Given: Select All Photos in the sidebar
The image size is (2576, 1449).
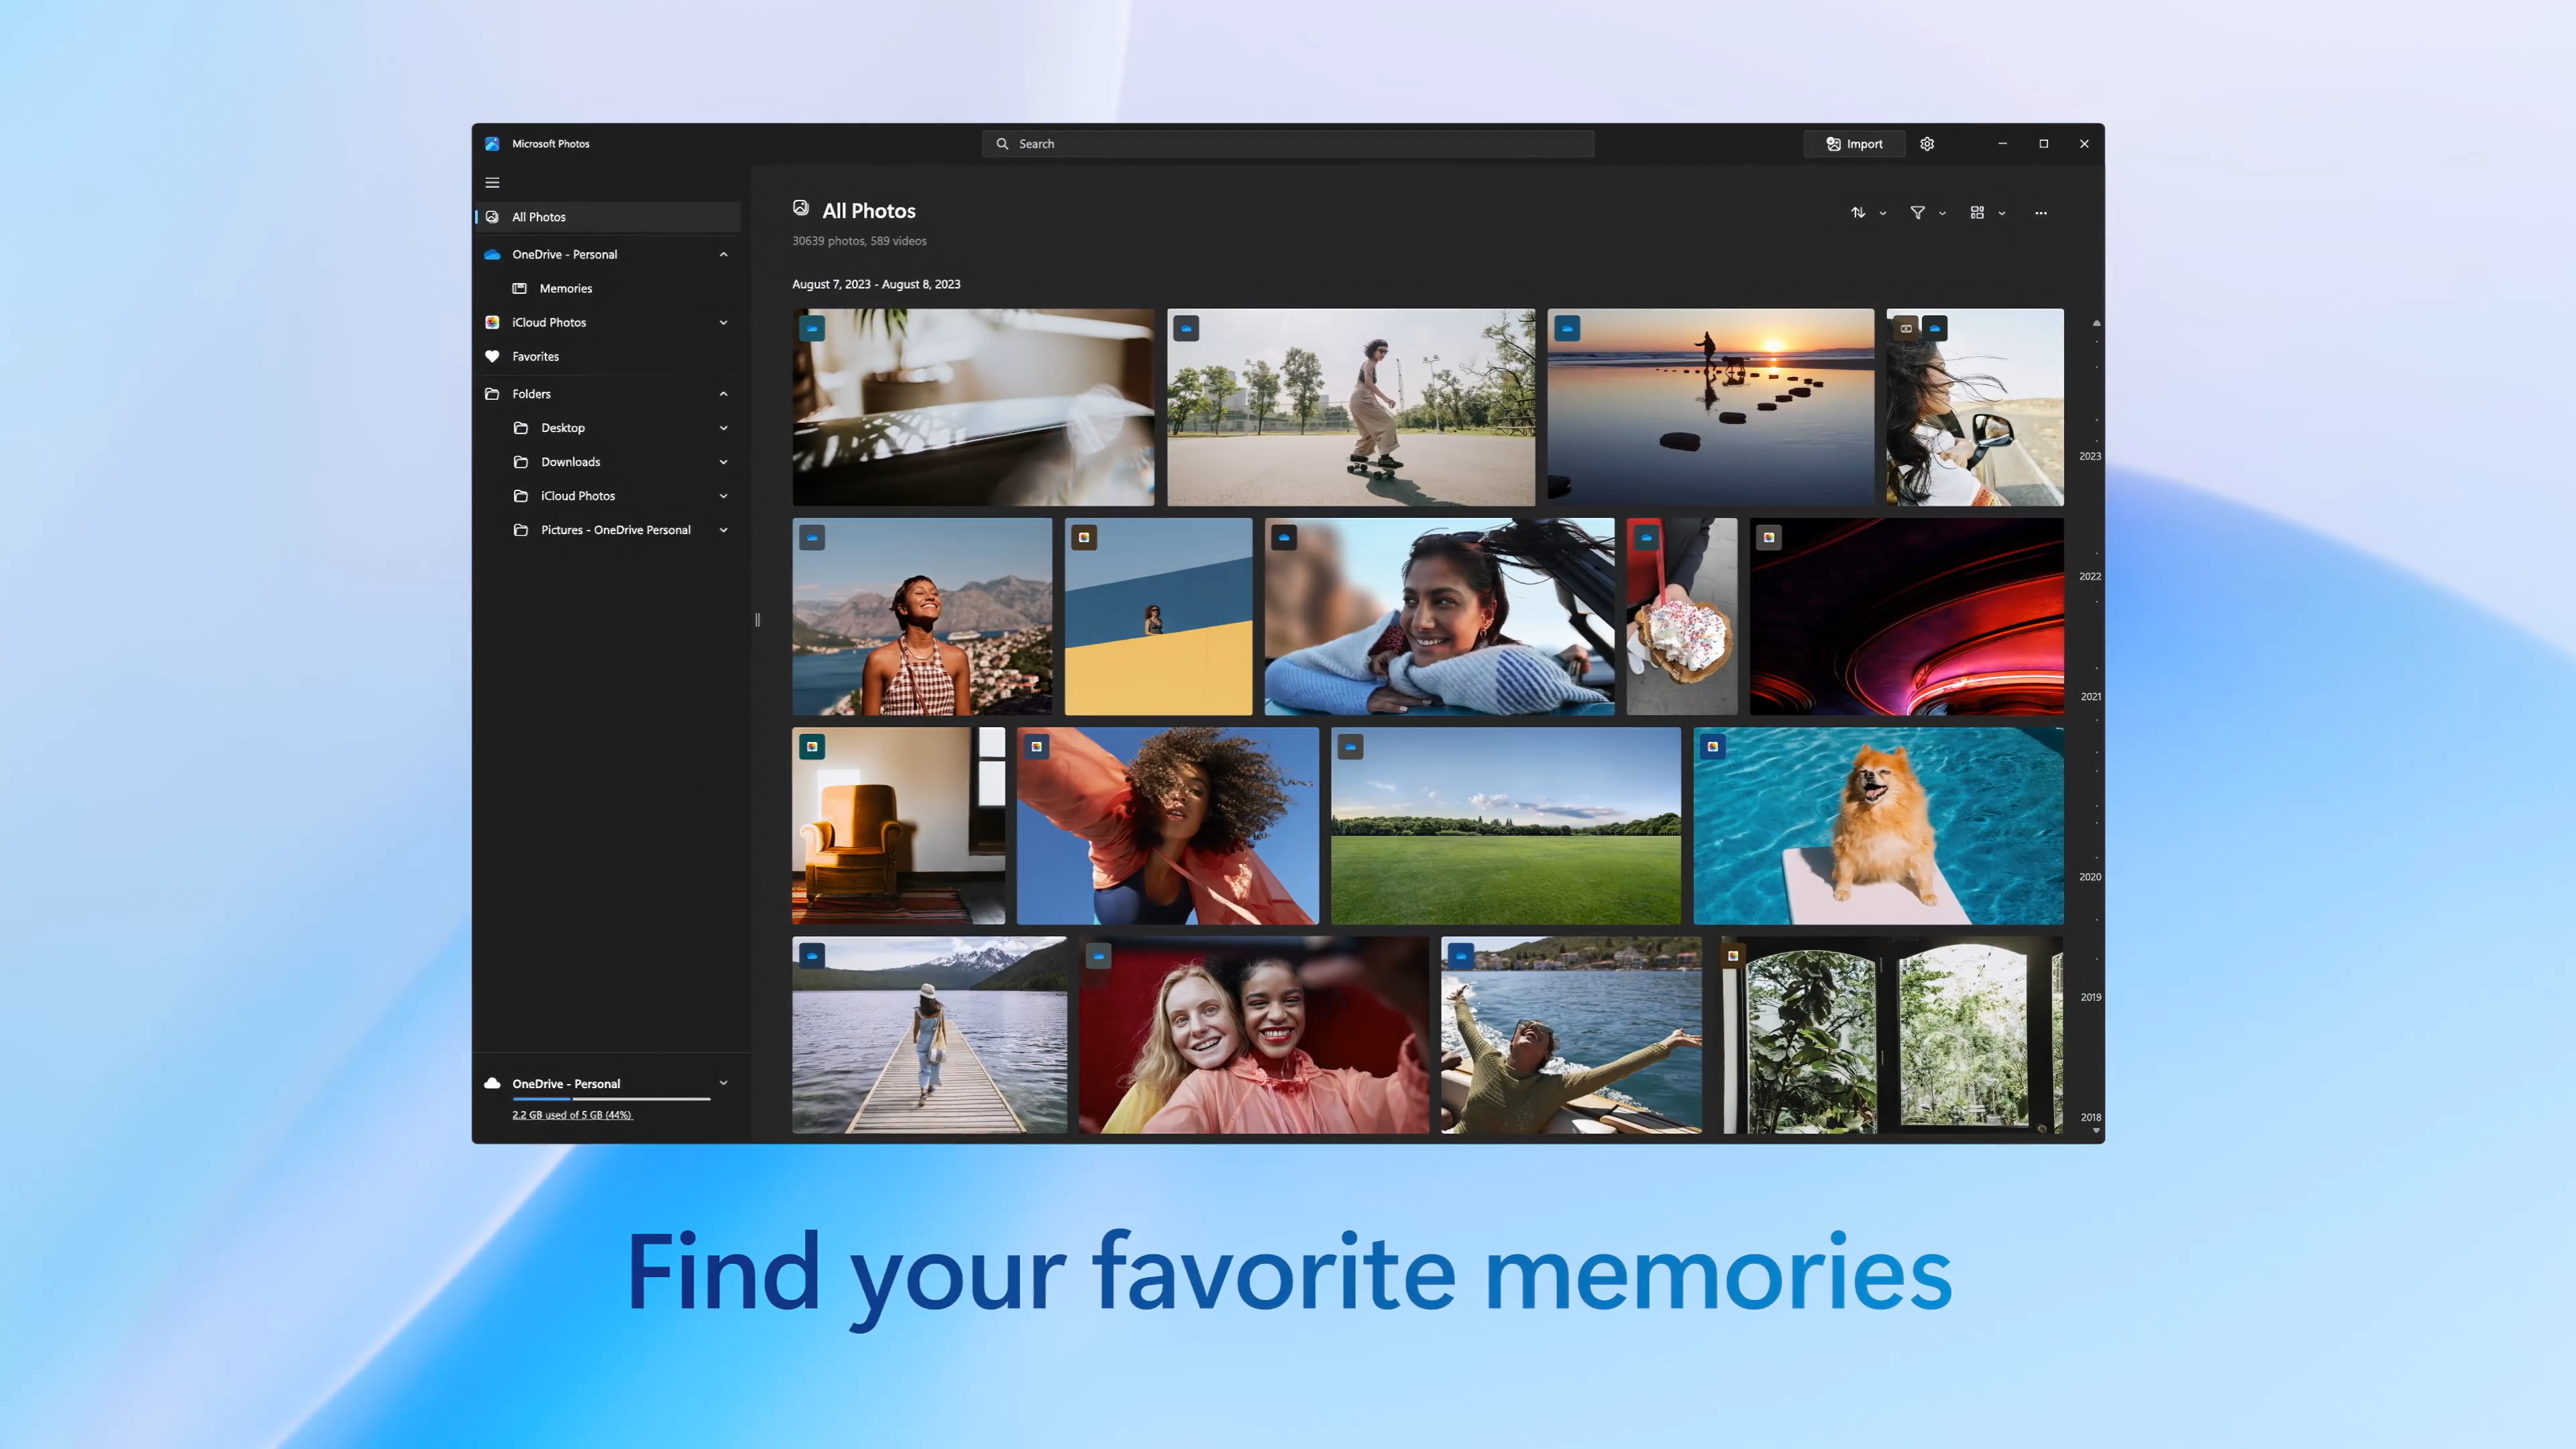Looking at the screenshot, I should click(x=539, y=217).
